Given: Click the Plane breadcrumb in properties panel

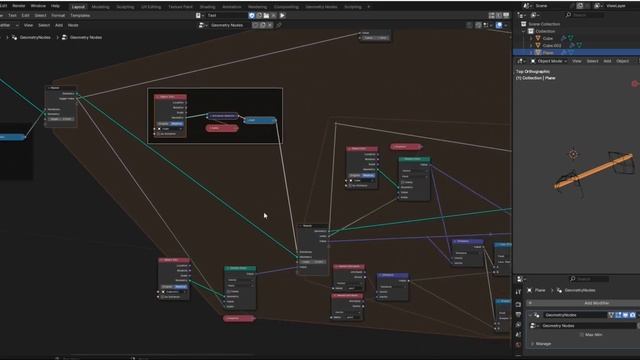Looking at the screenshot, I should [x=540, y=290].
